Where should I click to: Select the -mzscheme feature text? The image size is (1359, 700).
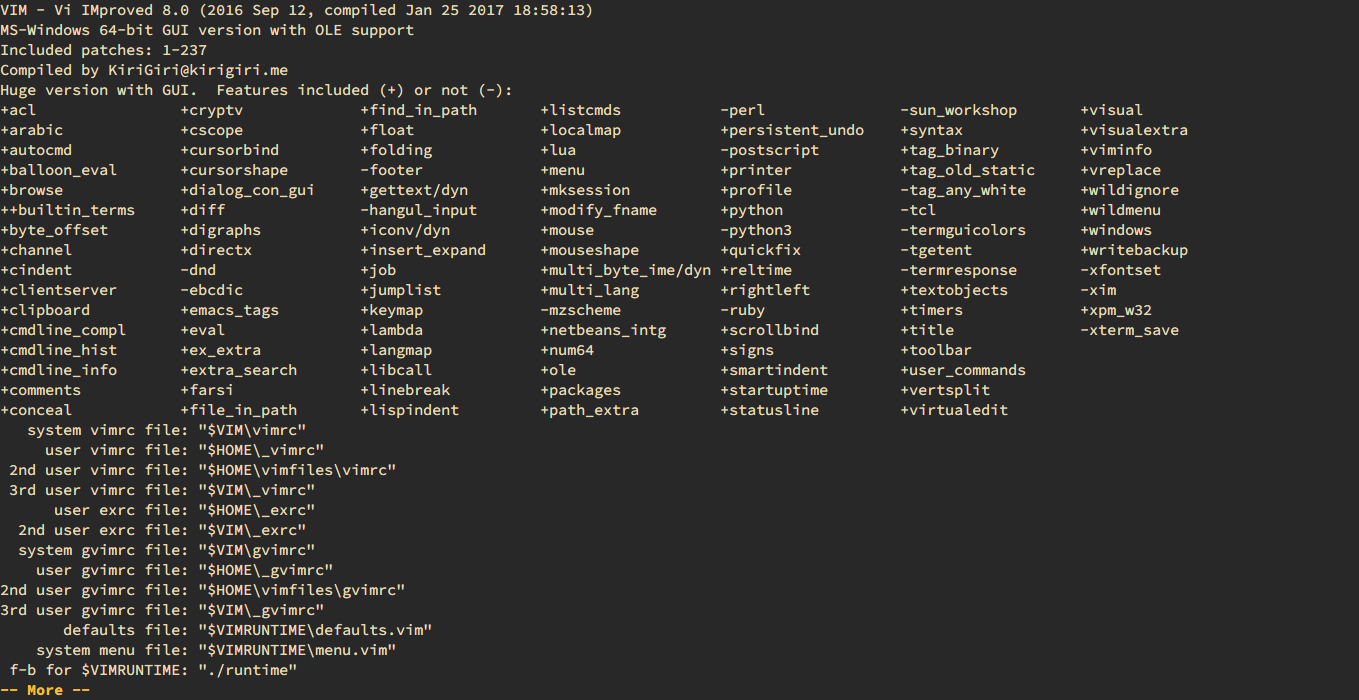tap(581, 310)
